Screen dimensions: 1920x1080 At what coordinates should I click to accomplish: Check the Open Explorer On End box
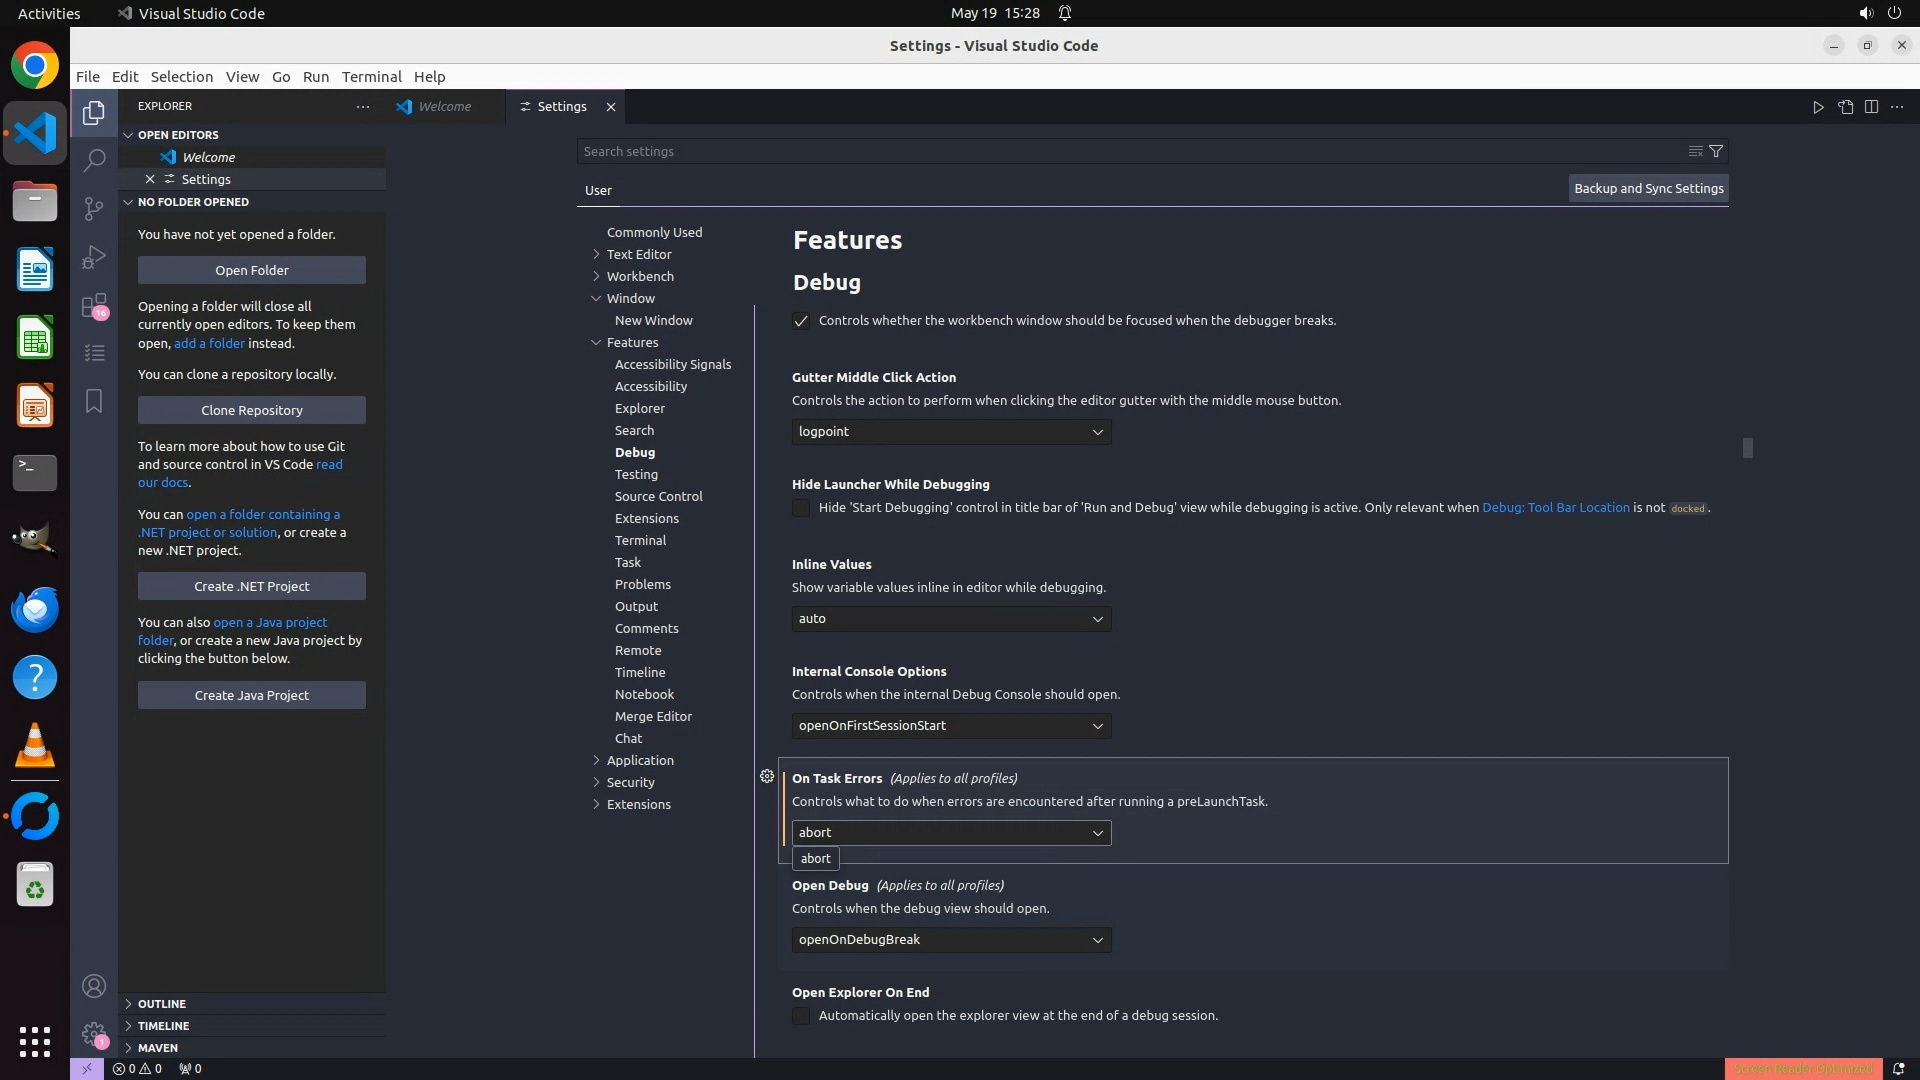tap(801, 1016)
